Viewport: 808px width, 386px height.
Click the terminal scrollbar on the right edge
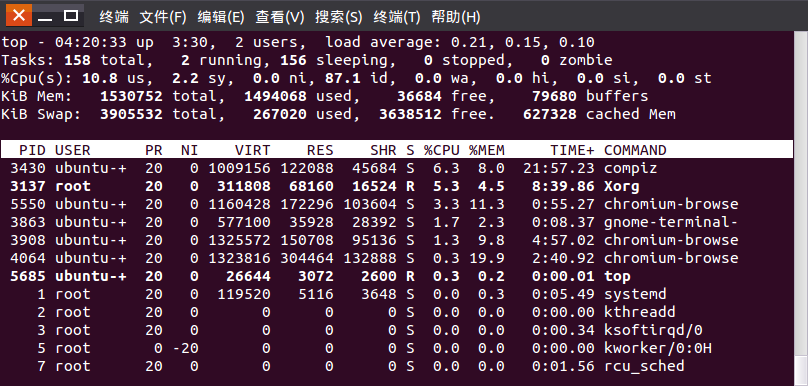(x=800, y=208)
